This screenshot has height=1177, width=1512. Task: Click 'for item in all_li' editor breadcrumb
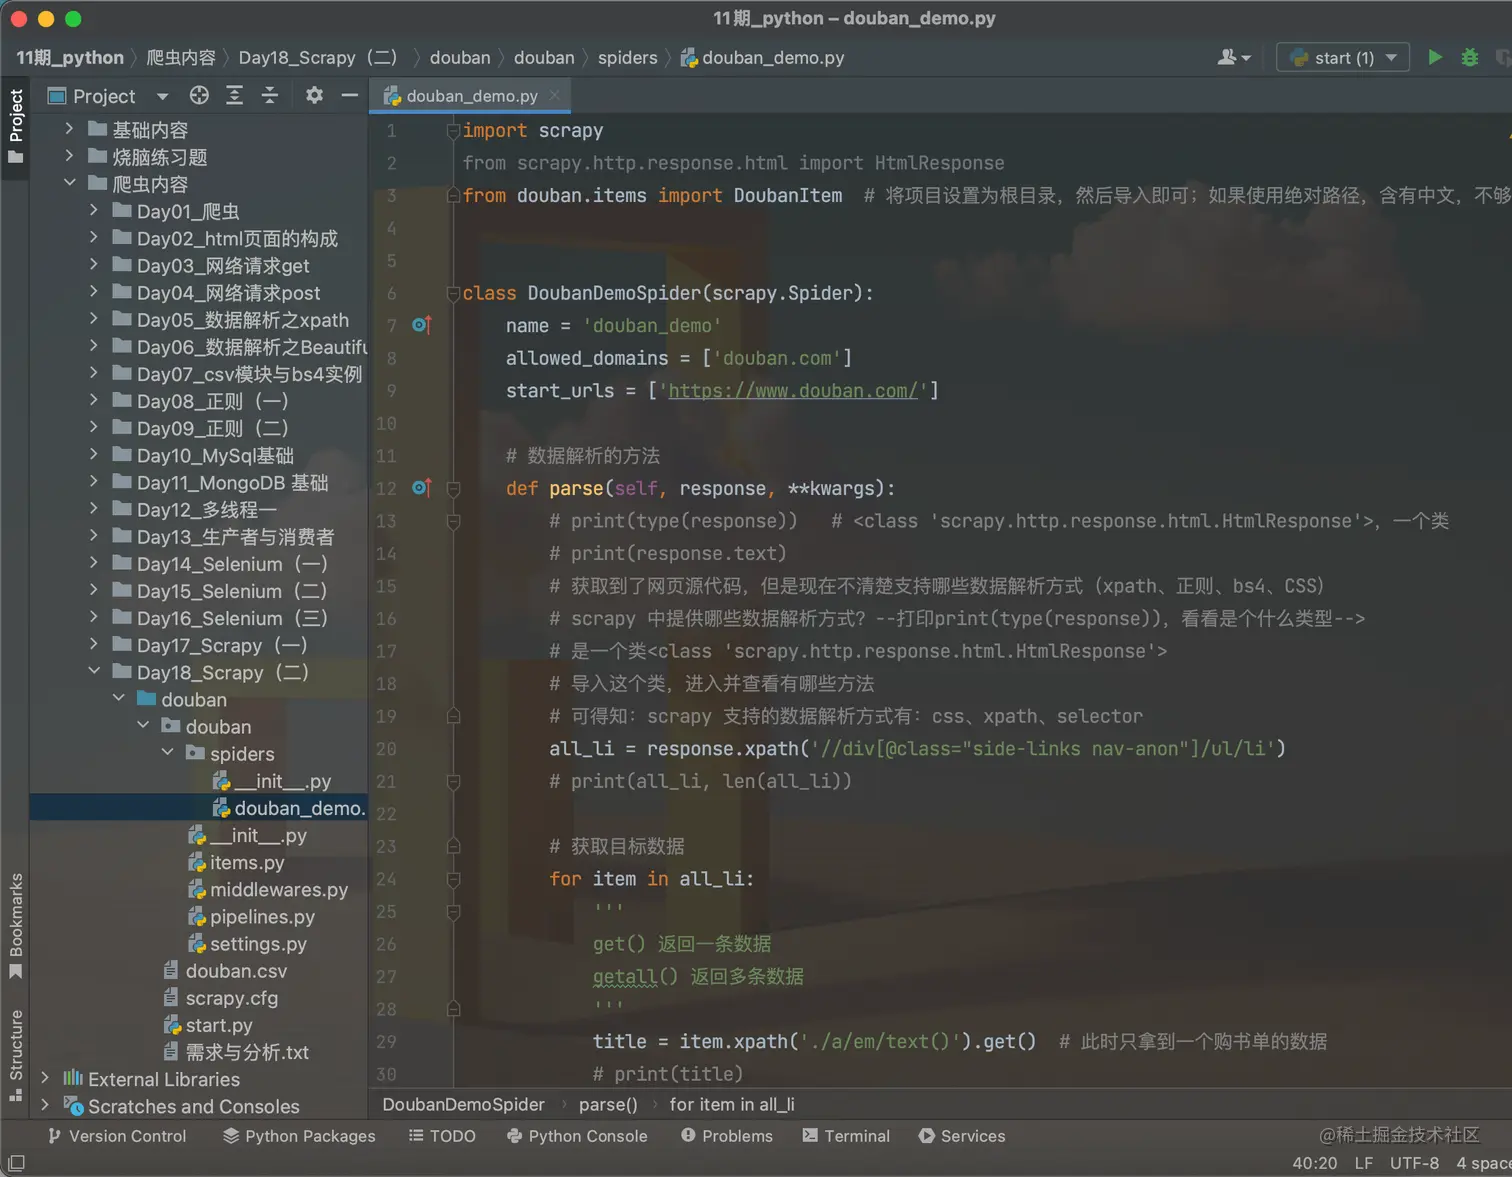[x=732, y=1104]
